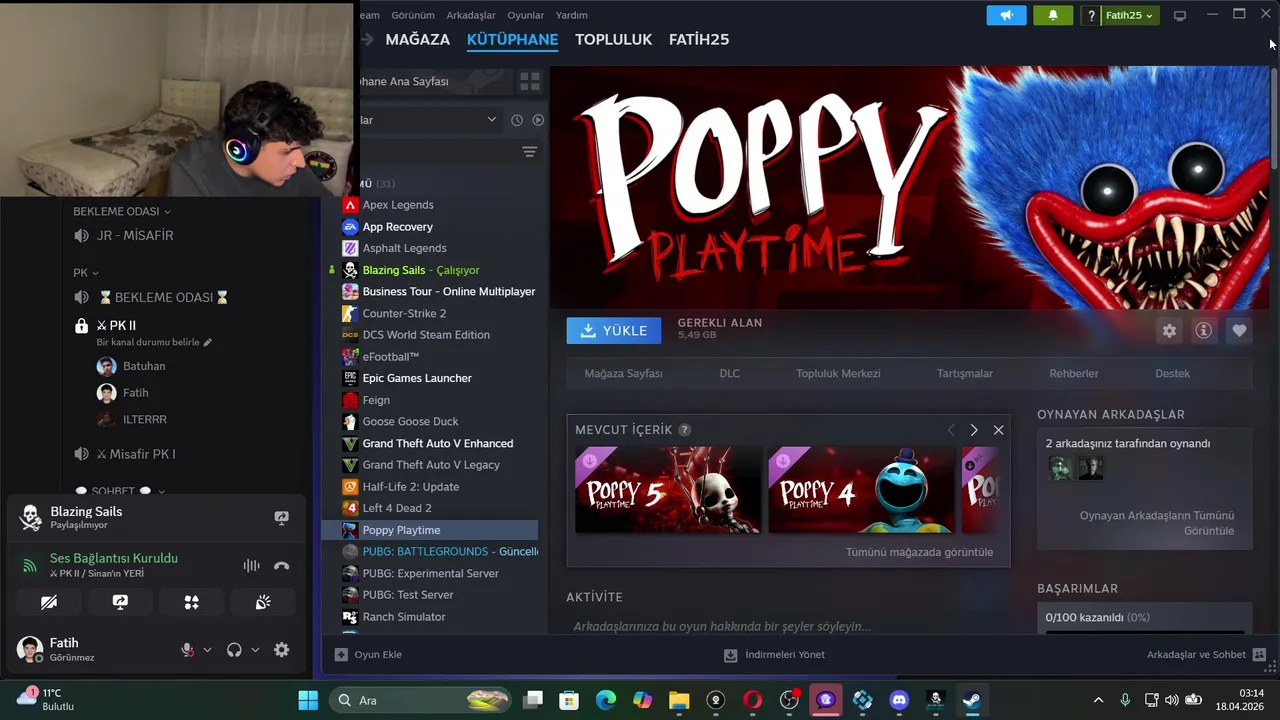Open the Yardım menu
Screen dimensions: 1280x720
tap(572, 15)
